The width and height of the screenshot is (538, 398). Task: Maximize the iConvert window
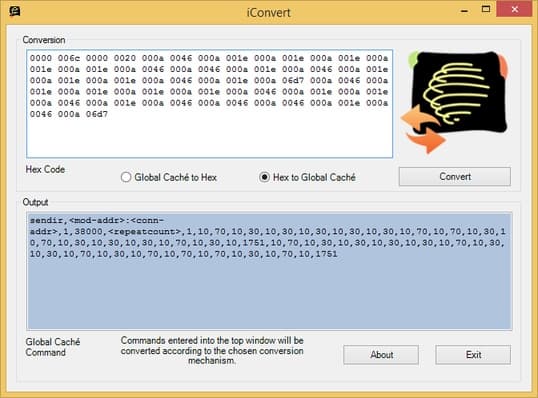486,9
